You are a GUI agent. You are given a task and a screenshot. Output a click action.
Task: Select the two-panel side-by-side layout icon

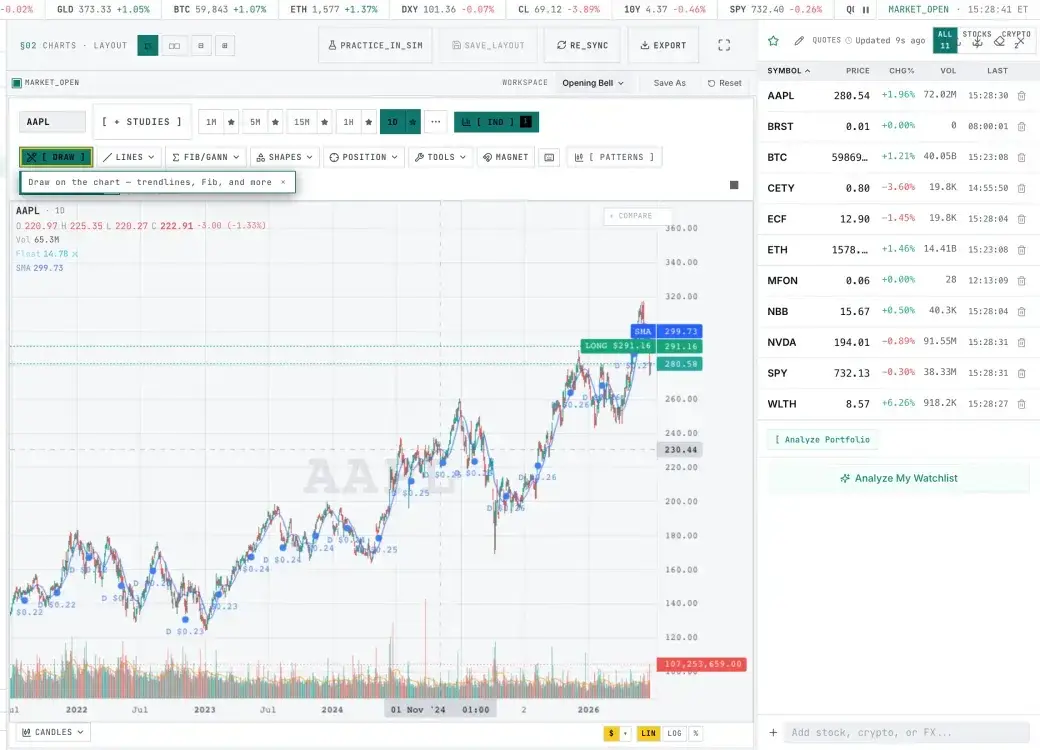[x=174, y=46]
